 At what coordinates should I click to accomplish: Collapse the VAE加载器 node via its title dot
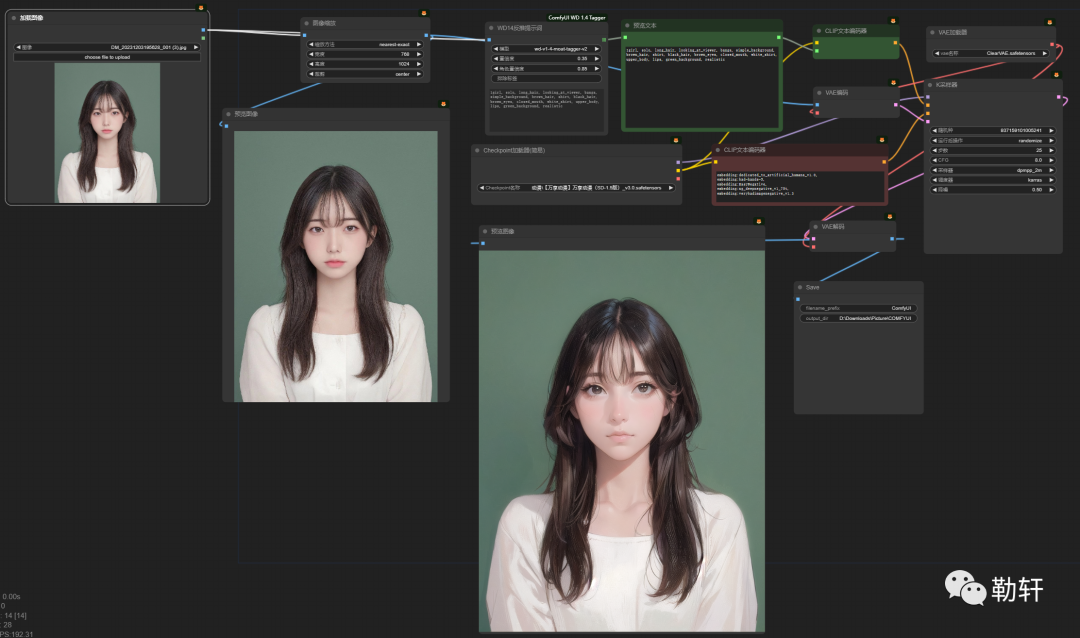click(x=932, y=32)
